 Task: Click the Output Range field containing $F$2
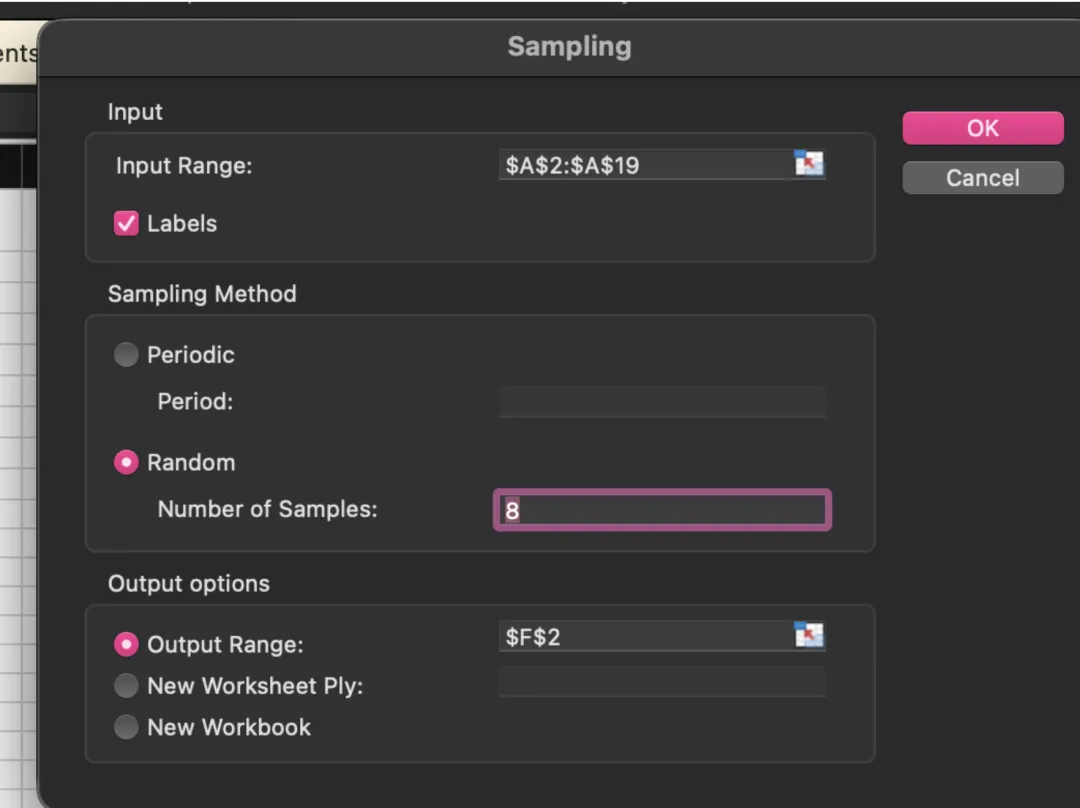tap(645, 636)
